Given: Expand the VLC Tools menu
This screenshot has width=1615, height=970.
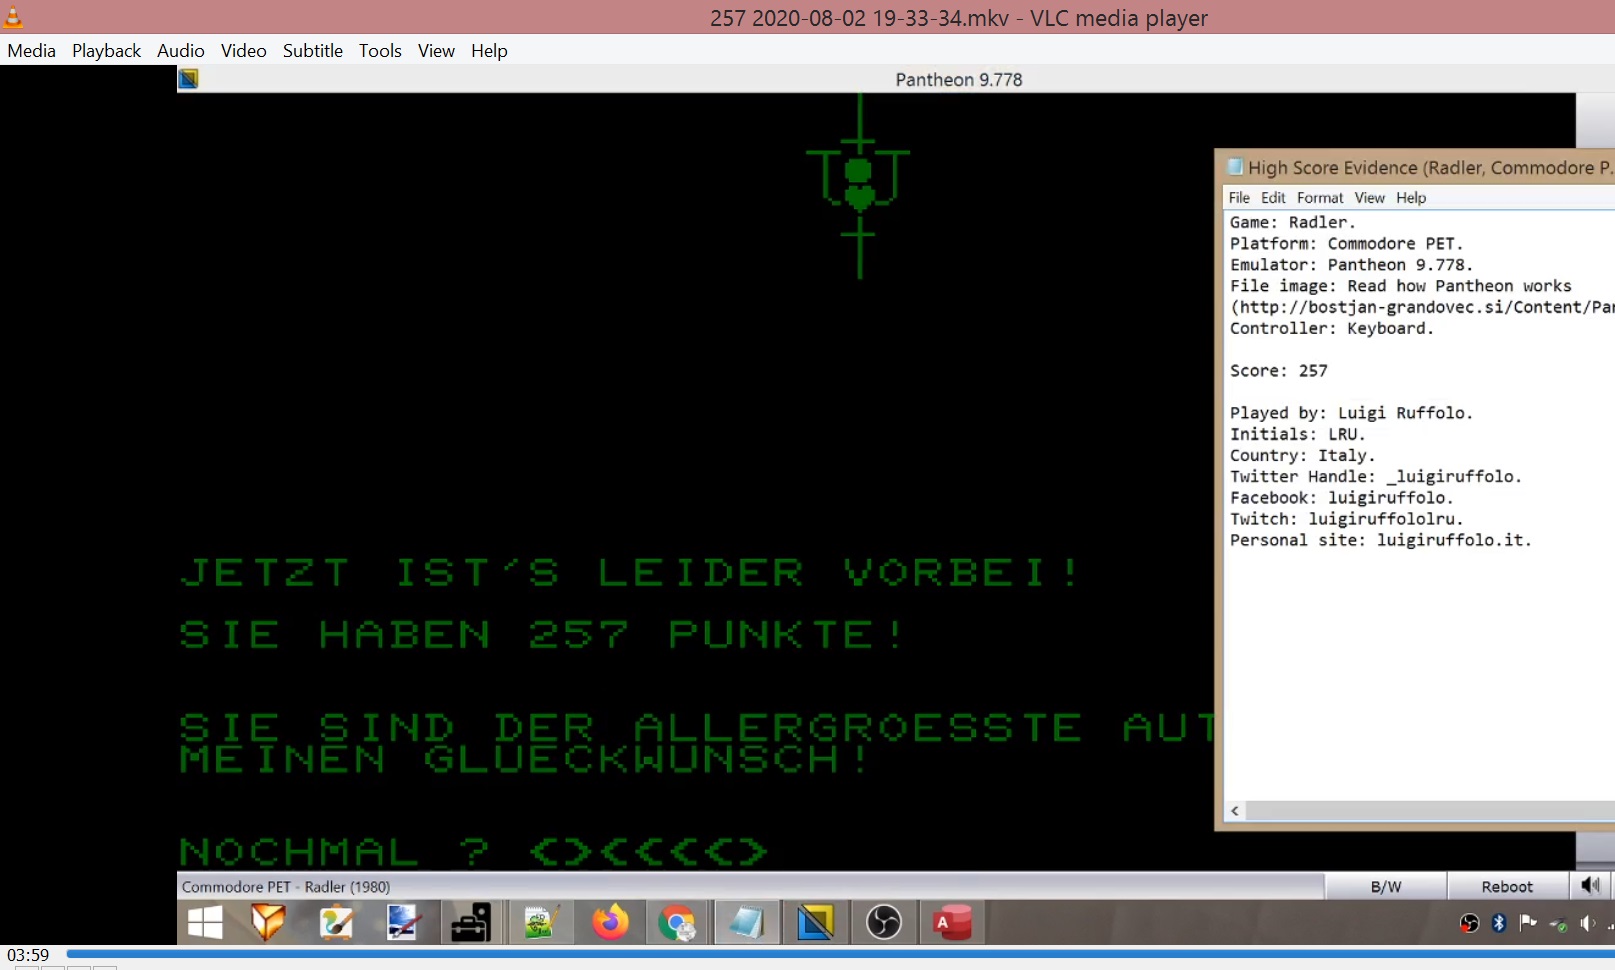Looking at the screenshot, I should tap(380, 51).
